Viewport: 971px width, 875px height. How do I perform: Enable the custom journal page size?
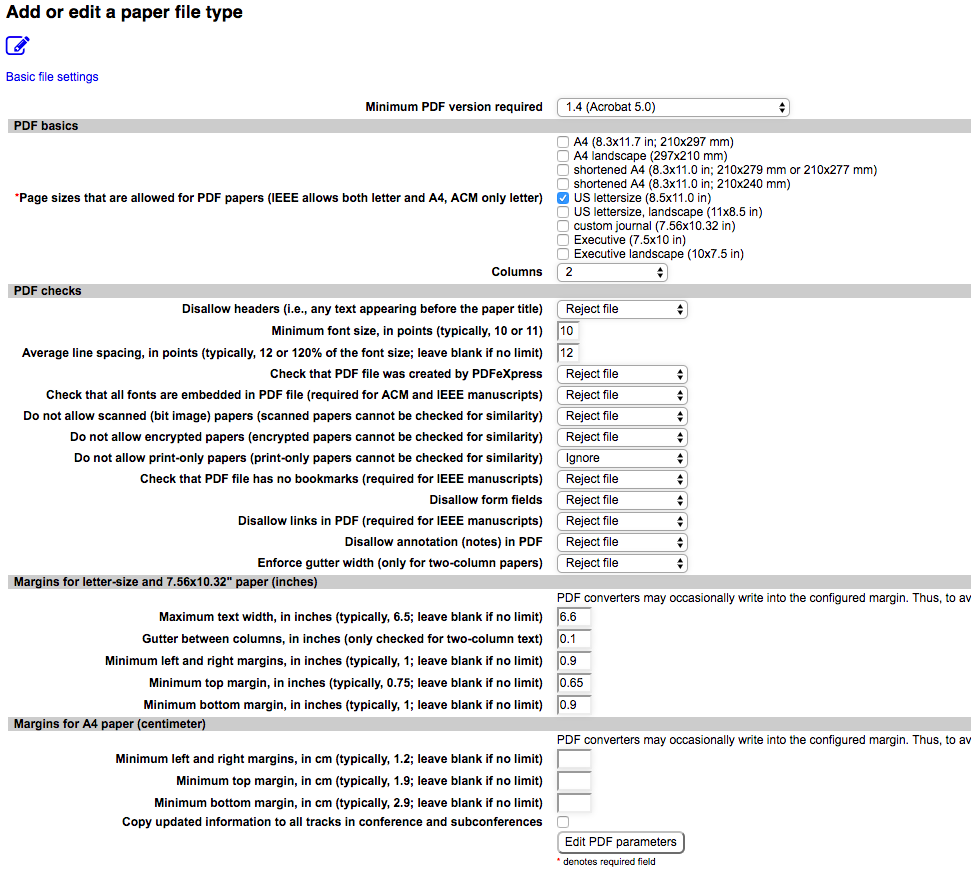(563, 226)
